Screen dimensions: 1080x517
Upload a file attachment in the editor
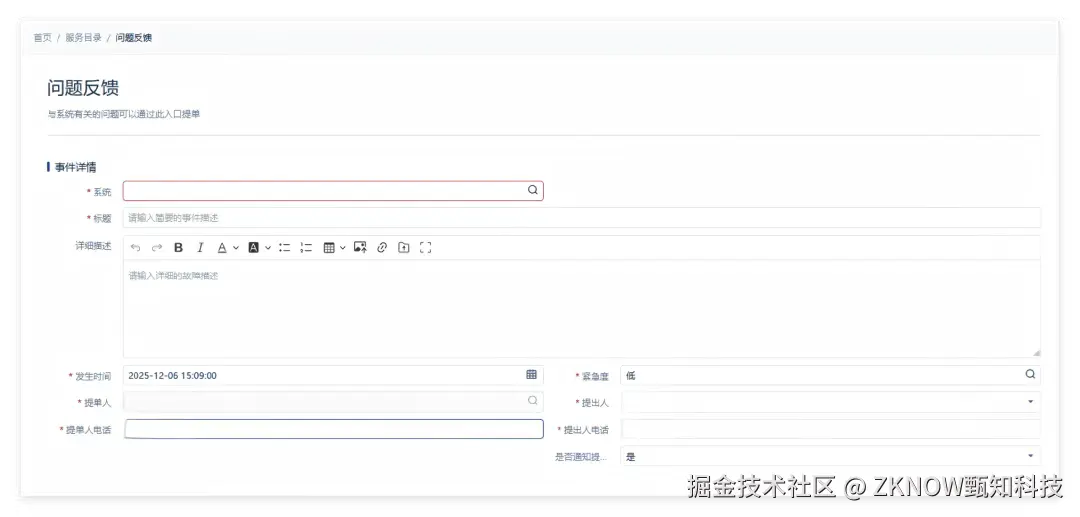[404, 248]
